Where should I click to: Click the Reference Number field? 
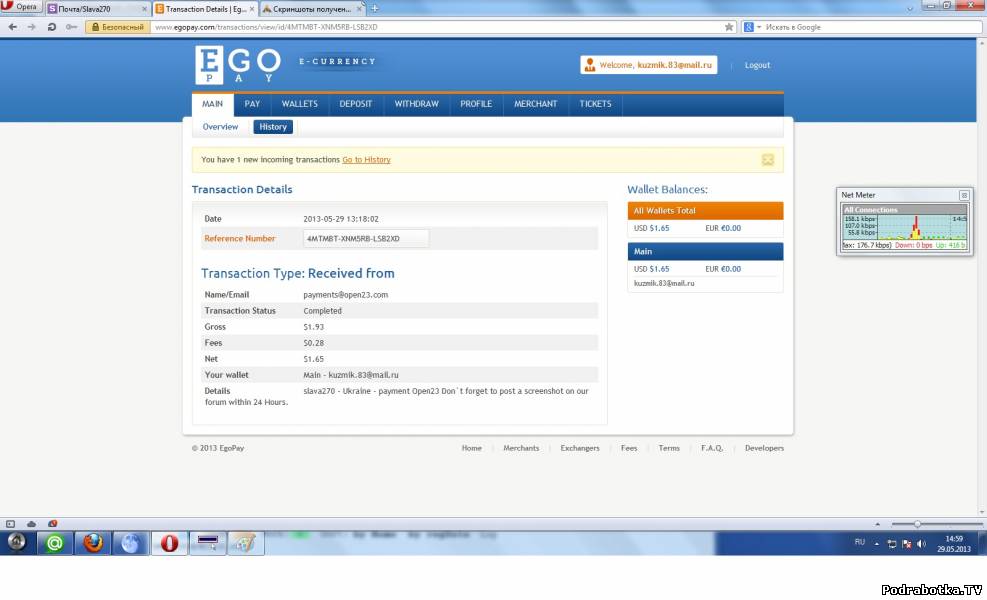pos(365,238)
